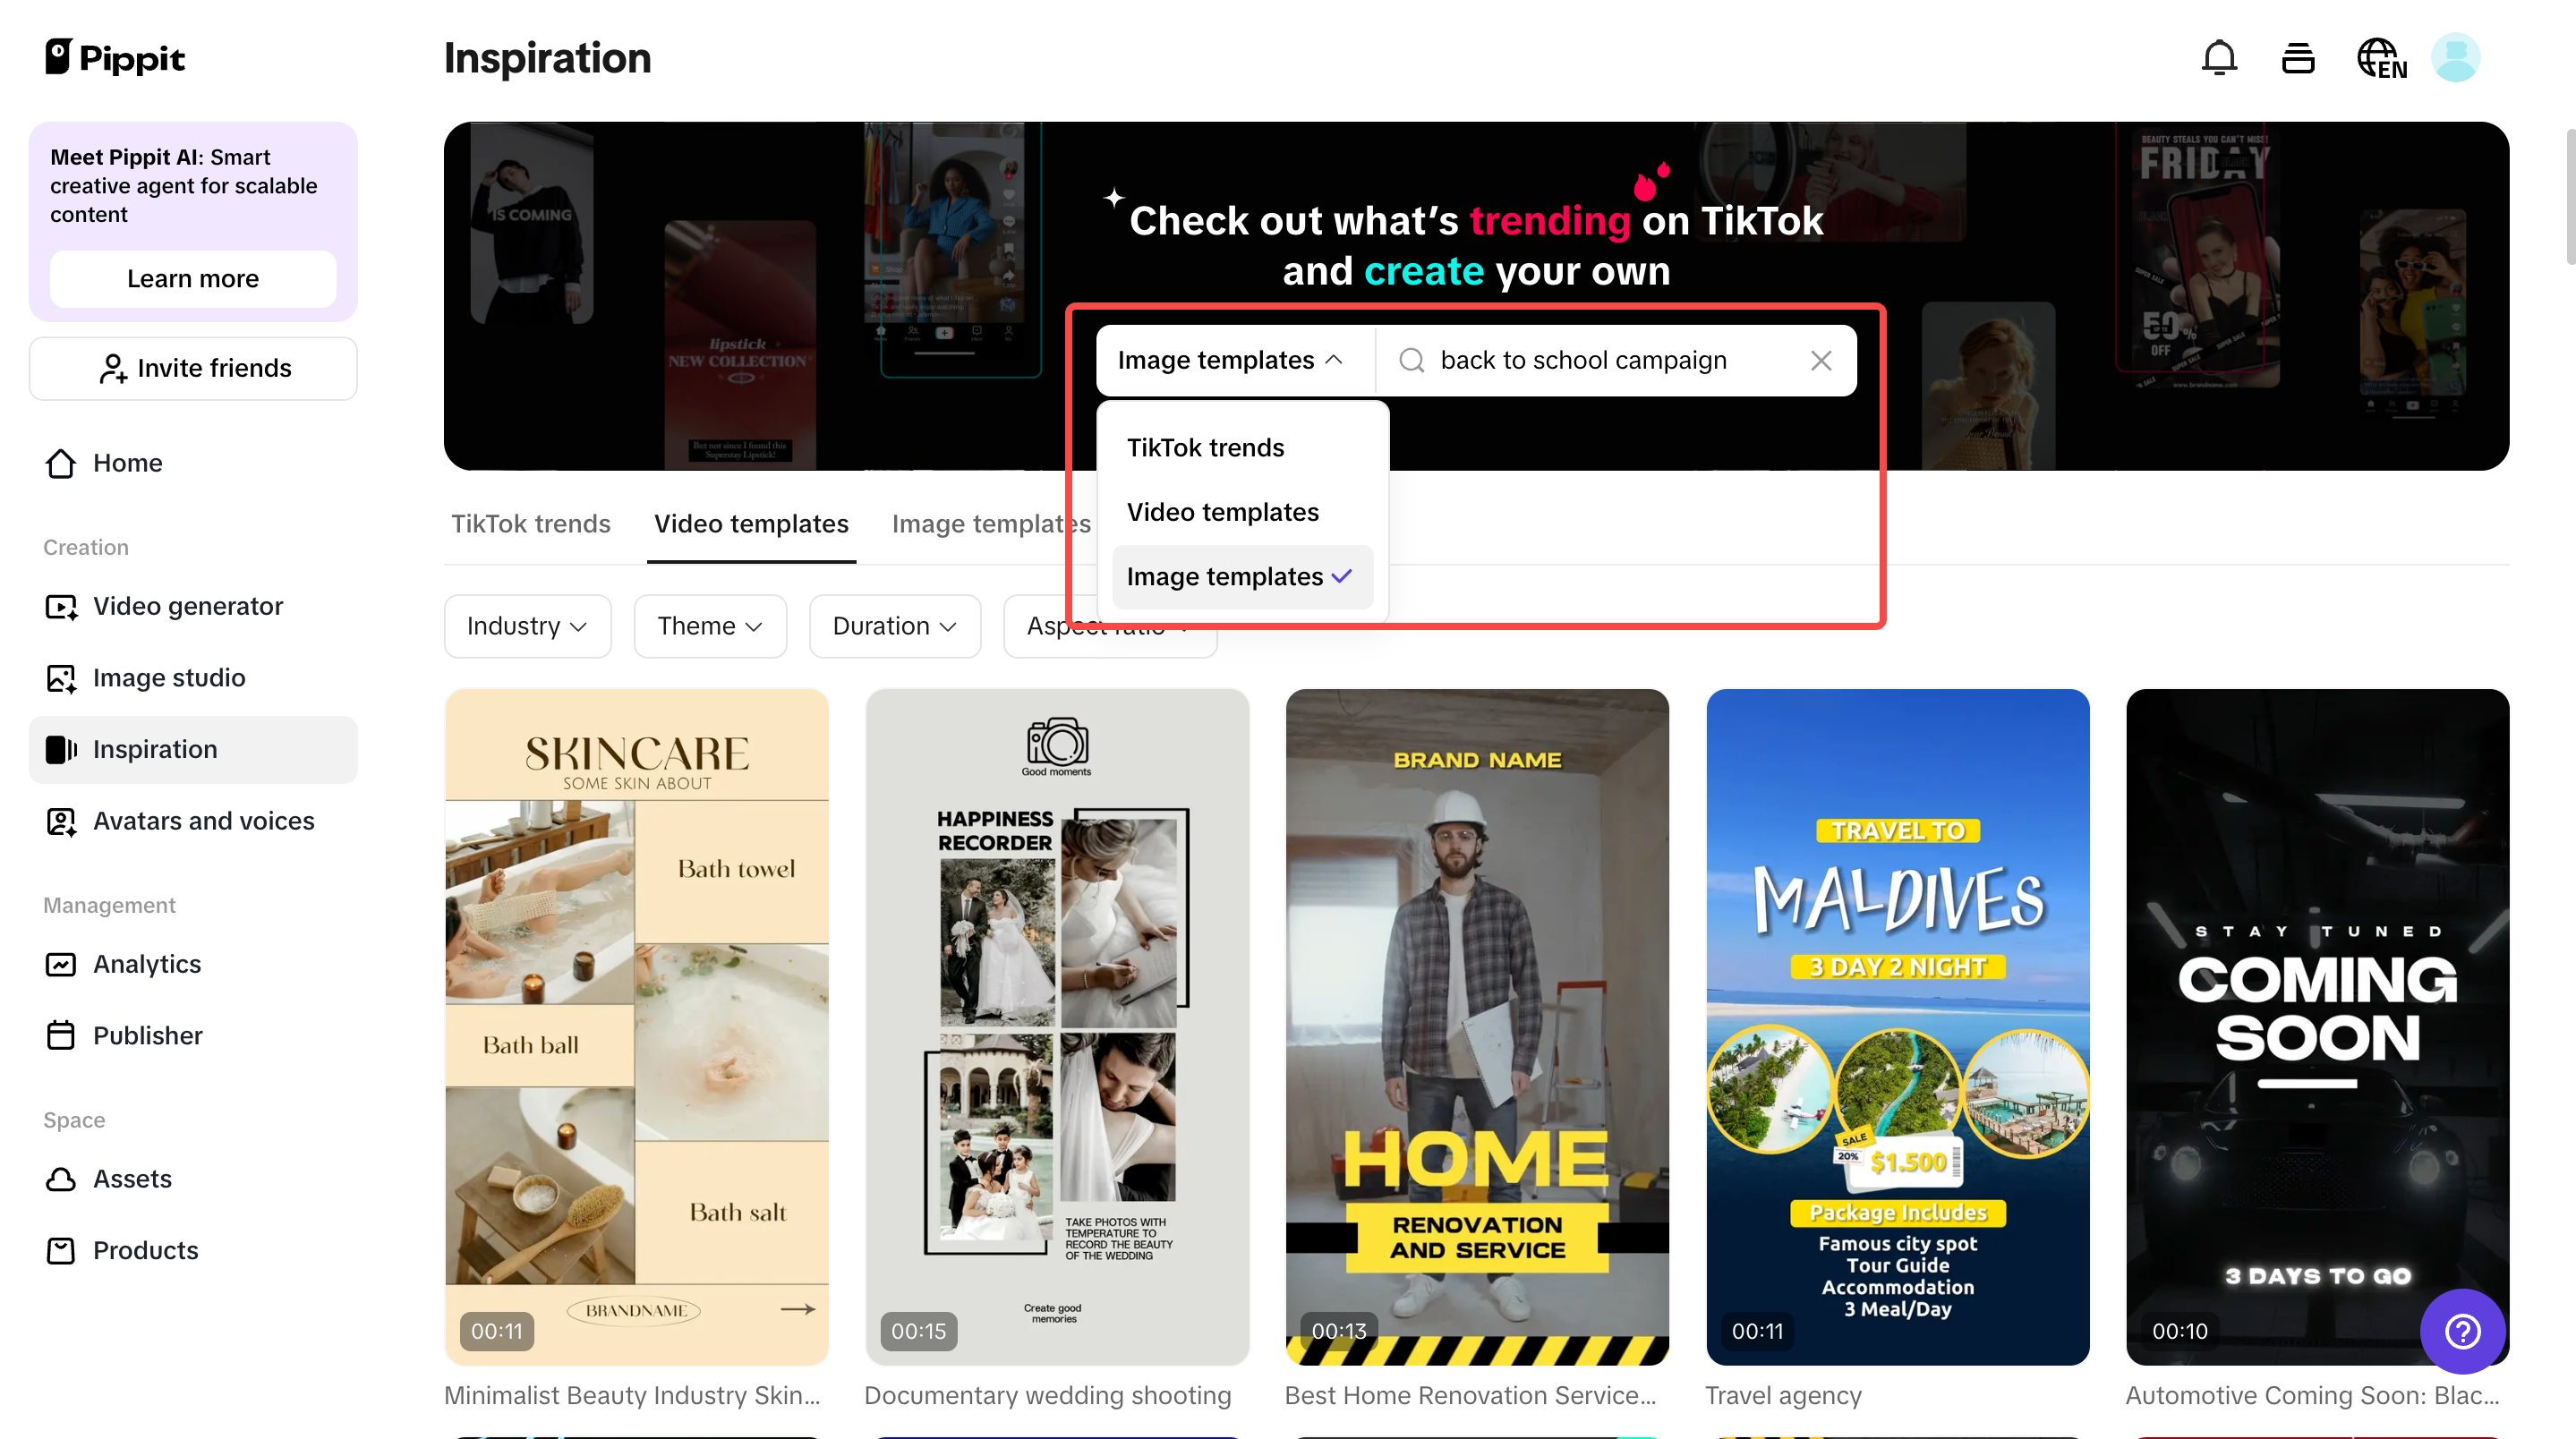Click the Learn more button

coord(192,278)
